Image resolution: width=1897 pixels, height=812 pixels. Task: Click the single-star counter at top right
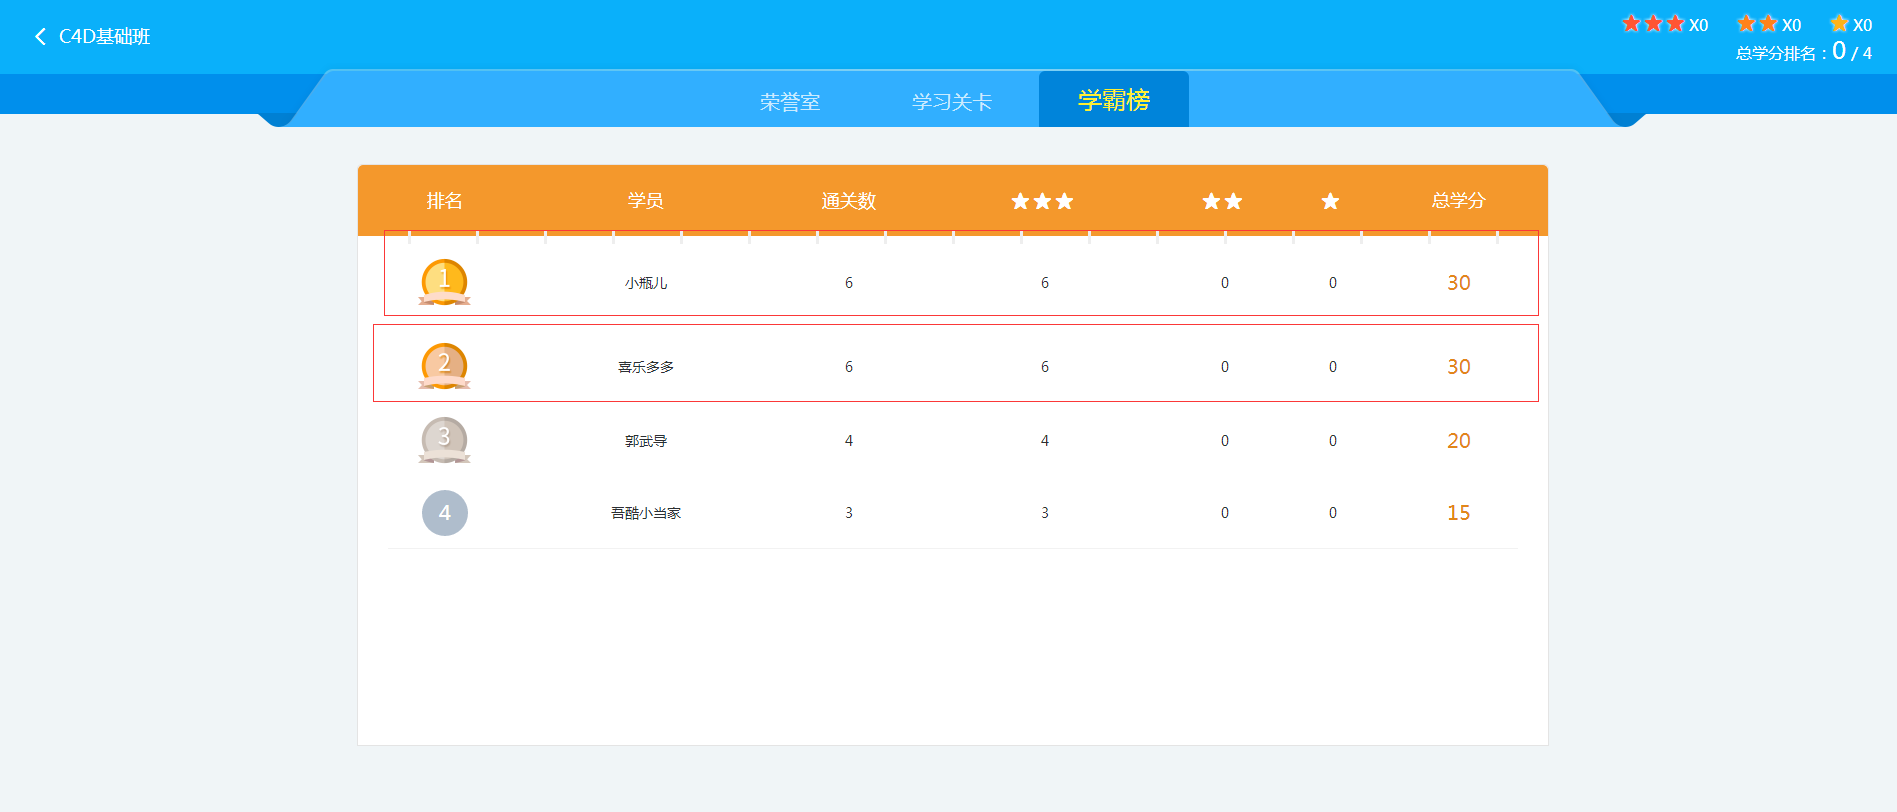[1850, 24]
